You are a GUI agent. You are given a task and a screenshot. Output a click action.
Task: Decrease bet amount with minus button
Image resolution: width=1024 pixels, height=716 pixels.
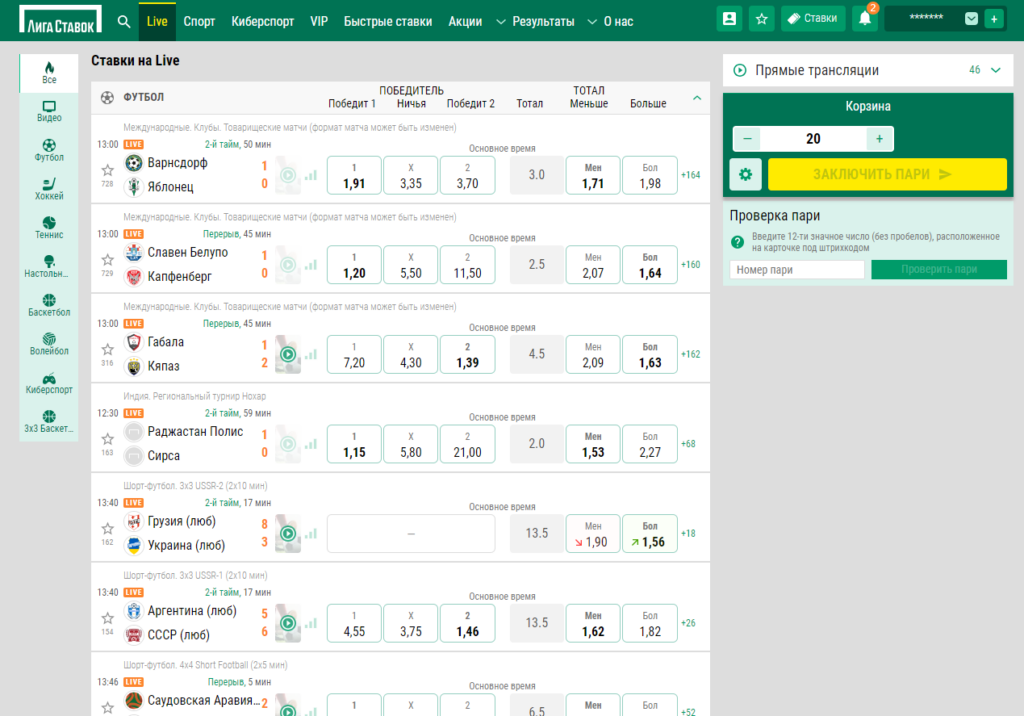[747, 138]
